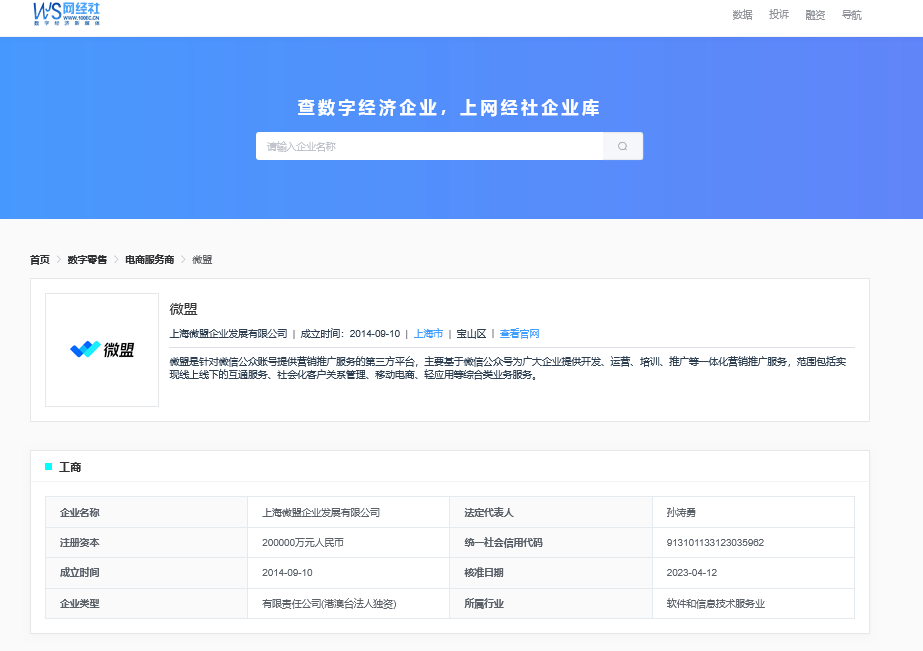Click 上海微盟企业发展有限公司 under the title
The height and width of the screenshot is (651, 923).
click(x=228, y=334)
